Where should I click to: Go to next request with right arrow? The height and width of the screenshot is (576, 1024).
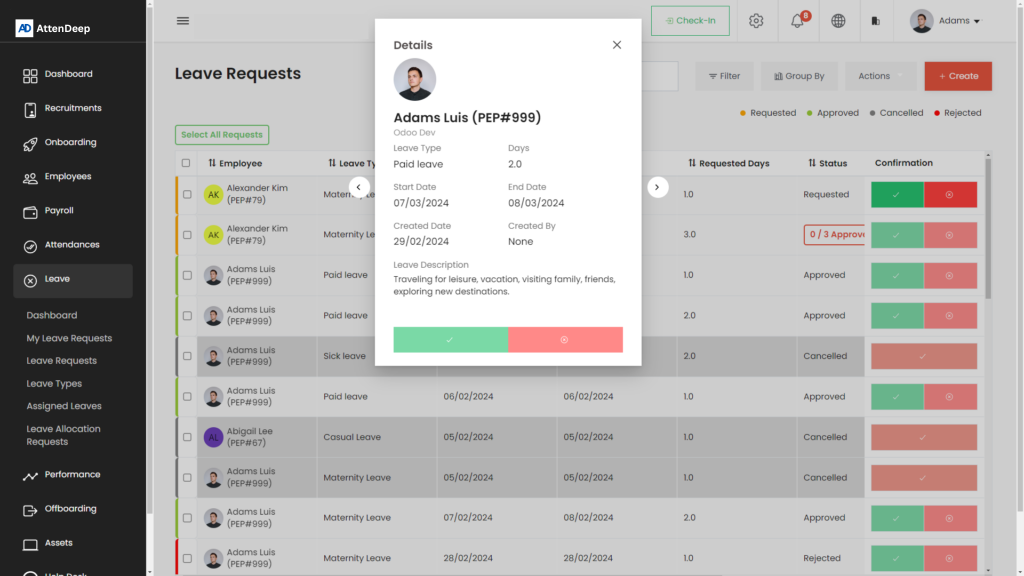[657, 187]
